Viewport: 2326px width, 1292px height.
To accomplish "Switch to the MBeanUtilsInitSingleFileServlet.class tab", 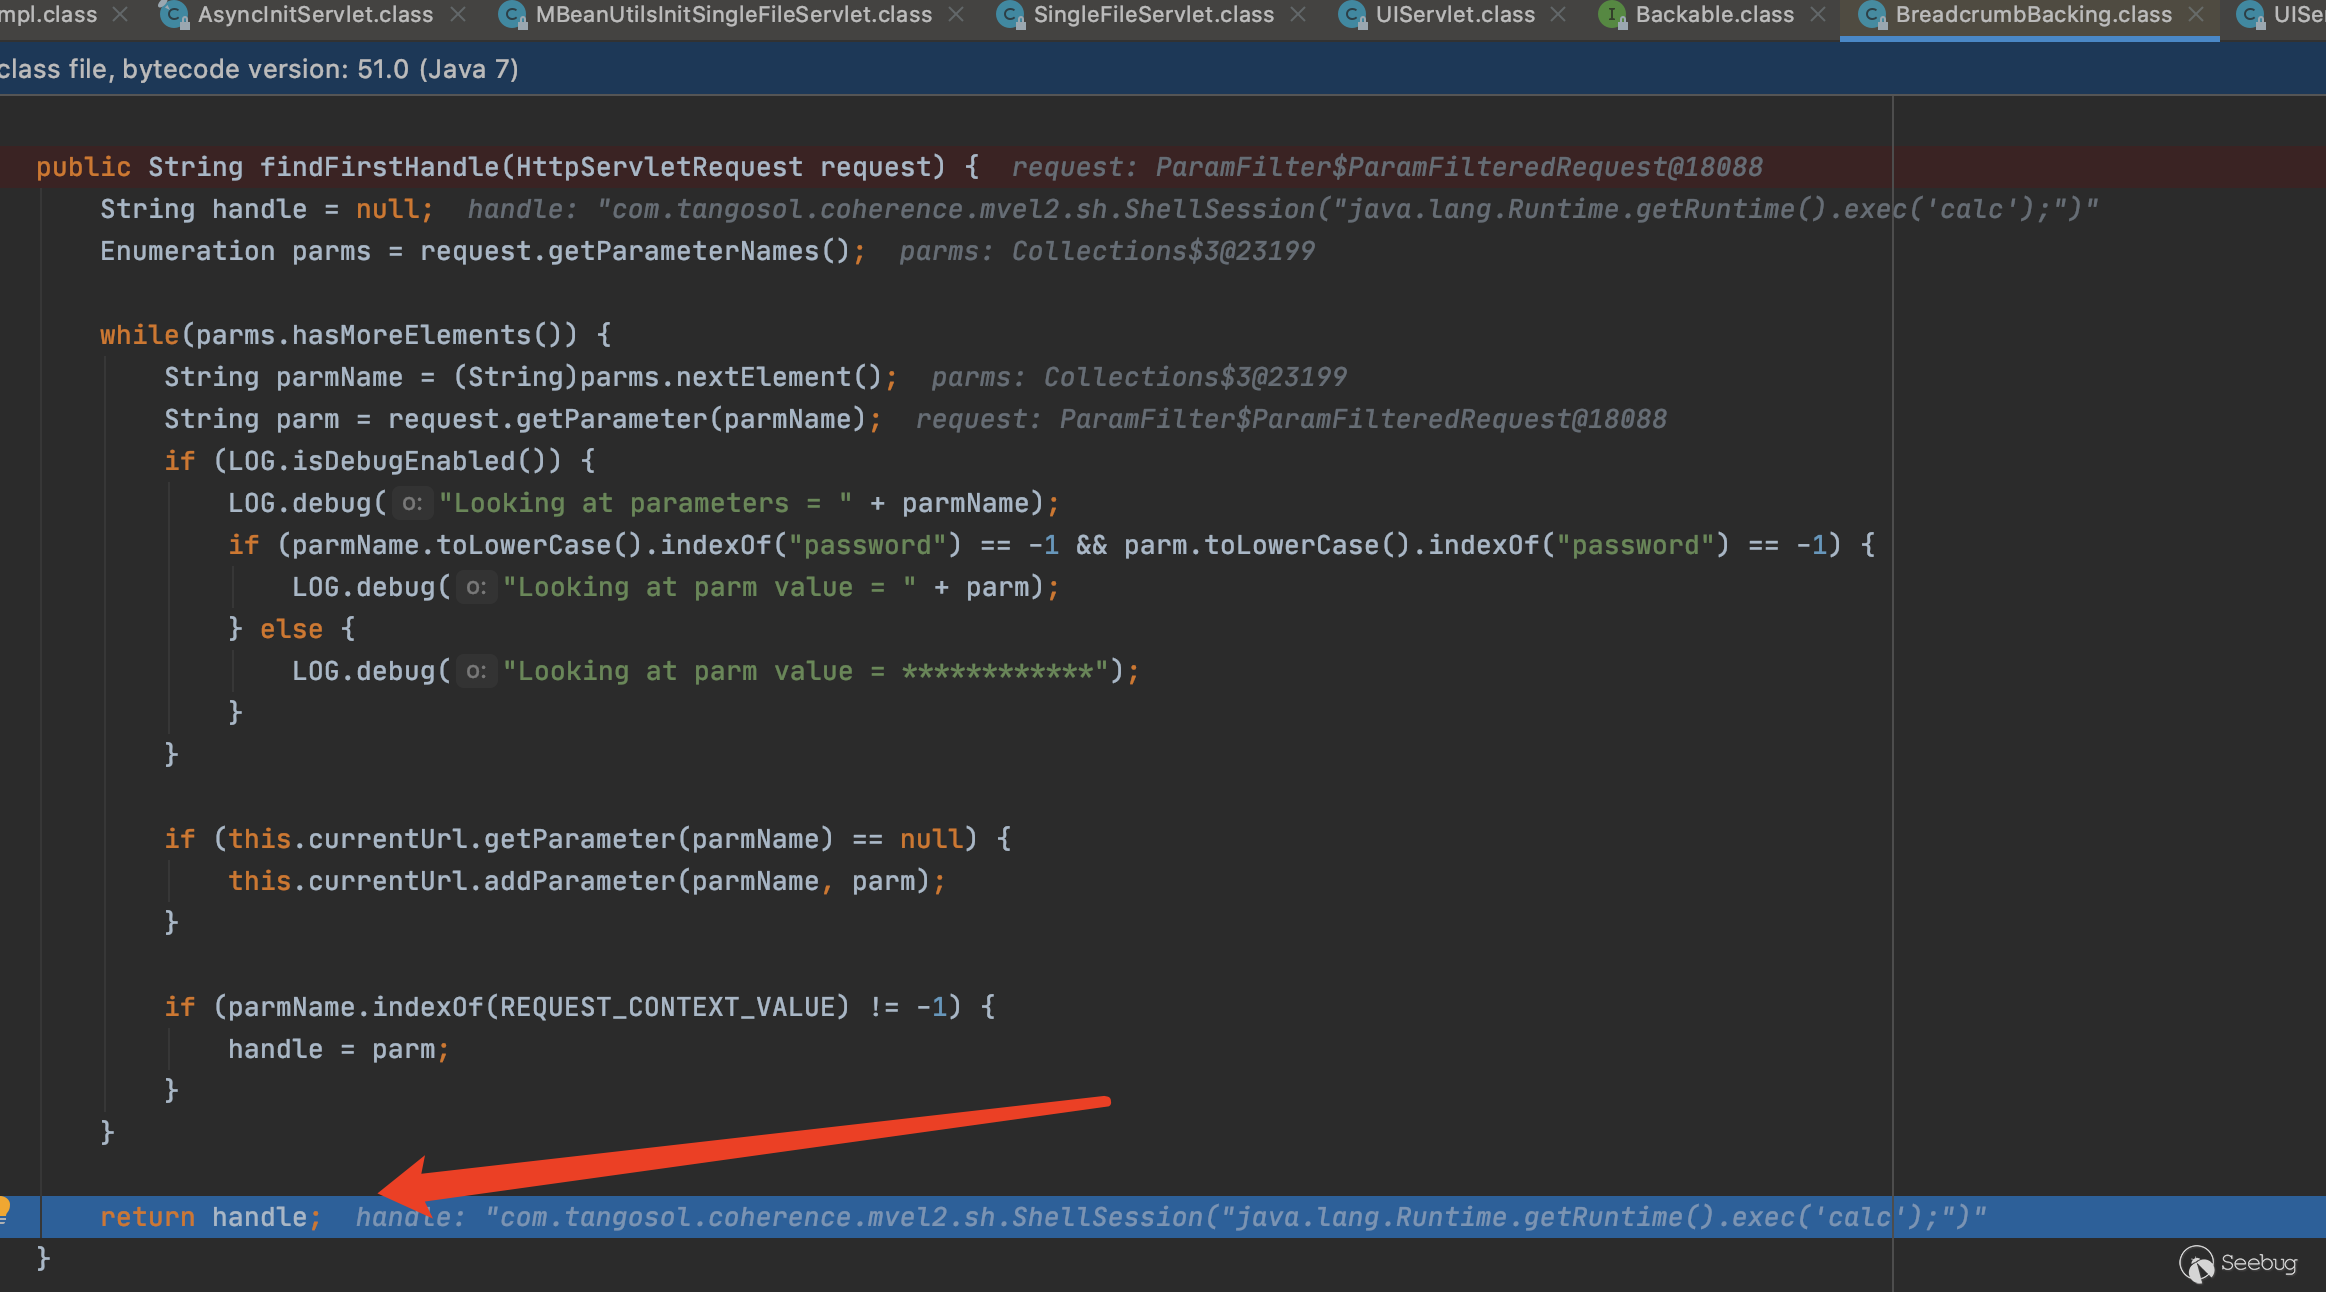I will 733,15.
